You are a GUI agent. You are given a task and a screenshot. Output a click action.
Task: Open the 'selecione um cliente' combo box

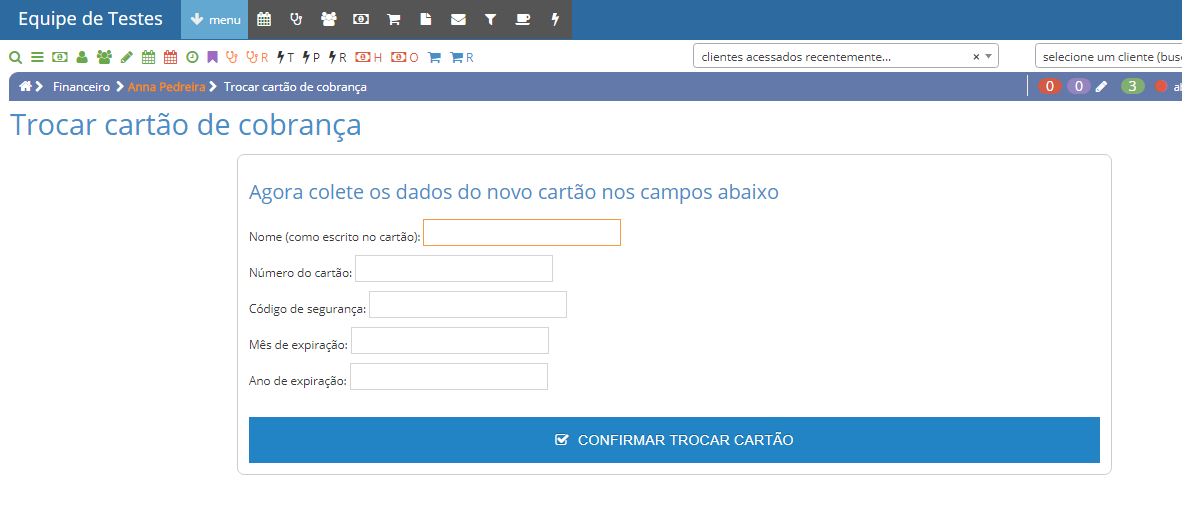pos(1108,57)
